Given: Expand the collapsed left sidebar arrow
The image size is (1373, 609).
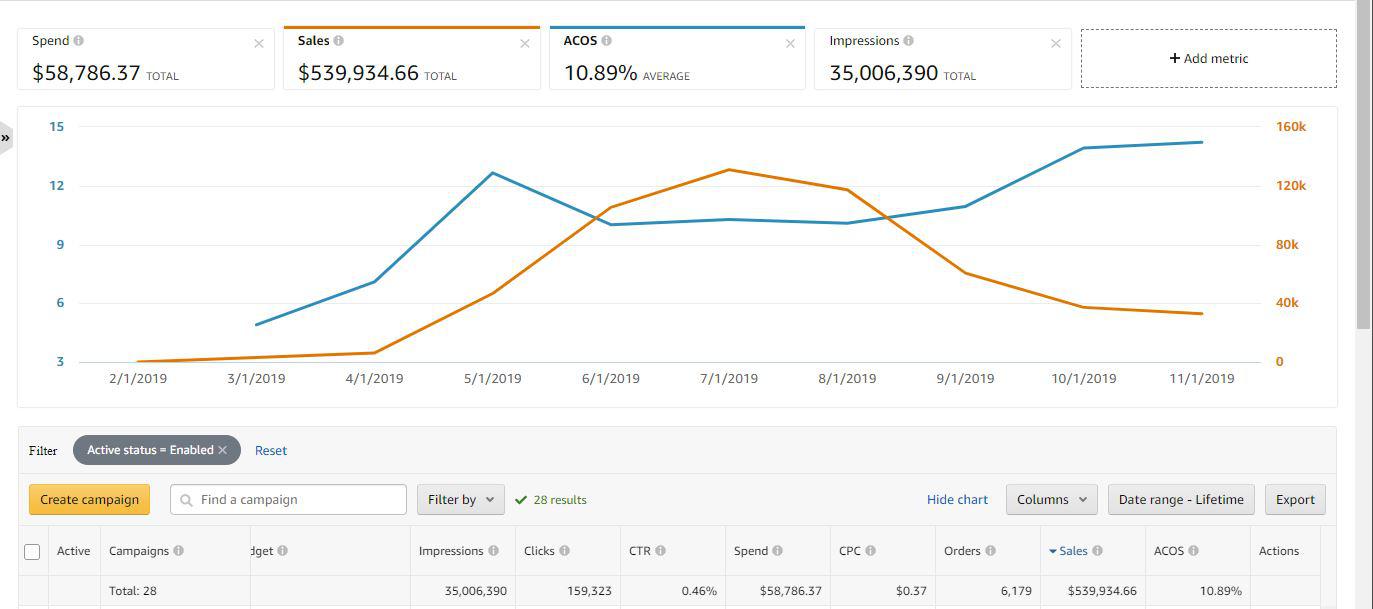Looking at the screenshot, I should [6, 137].
